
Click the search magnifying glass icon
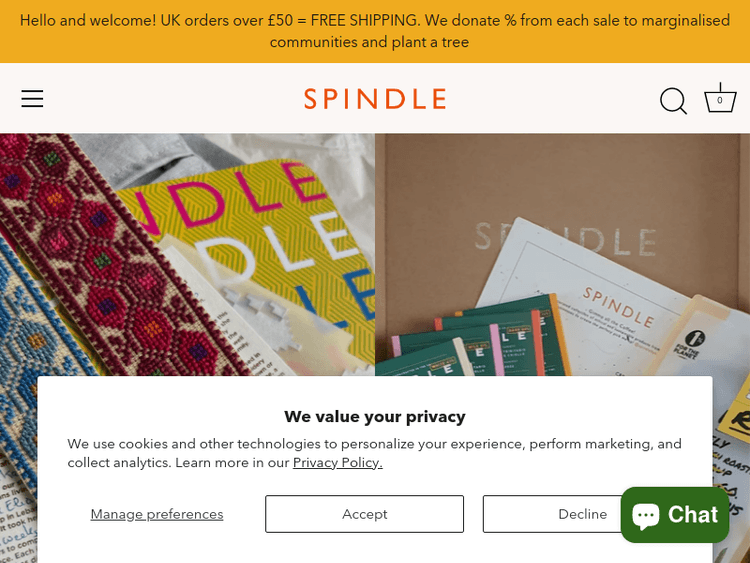click(x=673, y=101)
